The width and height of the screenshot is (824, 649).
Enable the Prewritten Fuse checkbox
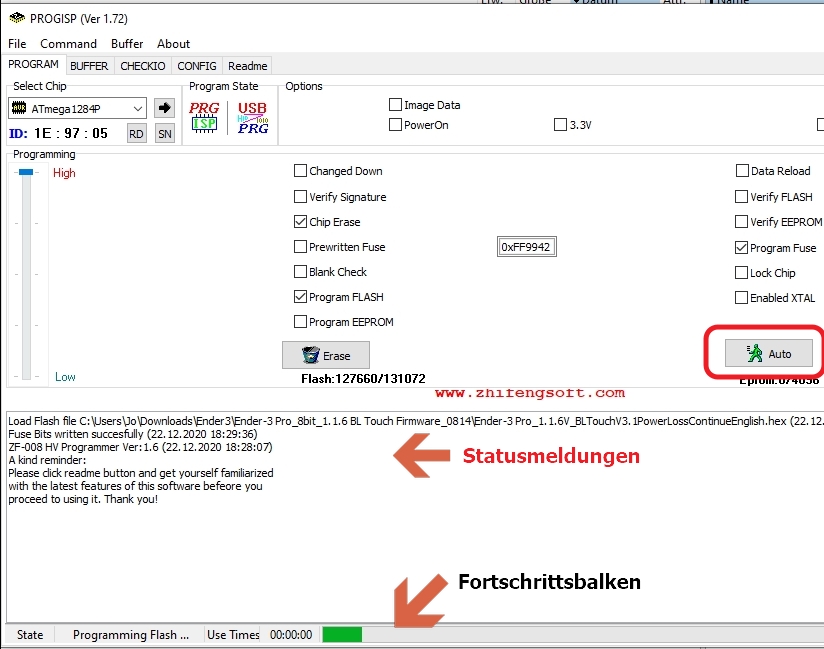(300, 246)
